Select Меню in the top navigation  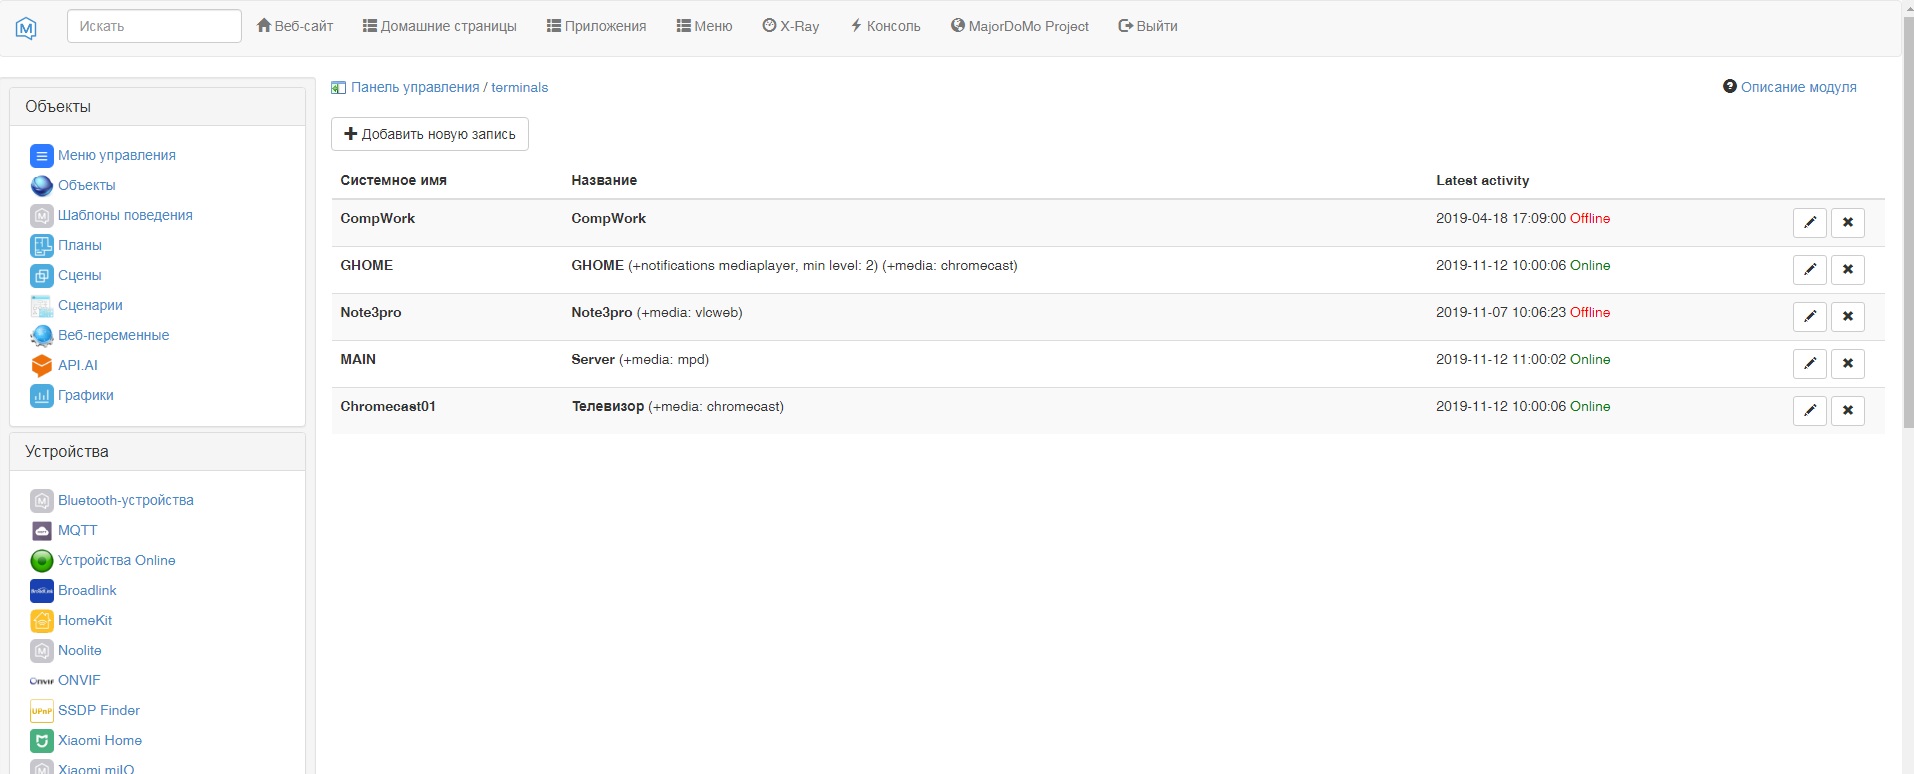[705, 26]
